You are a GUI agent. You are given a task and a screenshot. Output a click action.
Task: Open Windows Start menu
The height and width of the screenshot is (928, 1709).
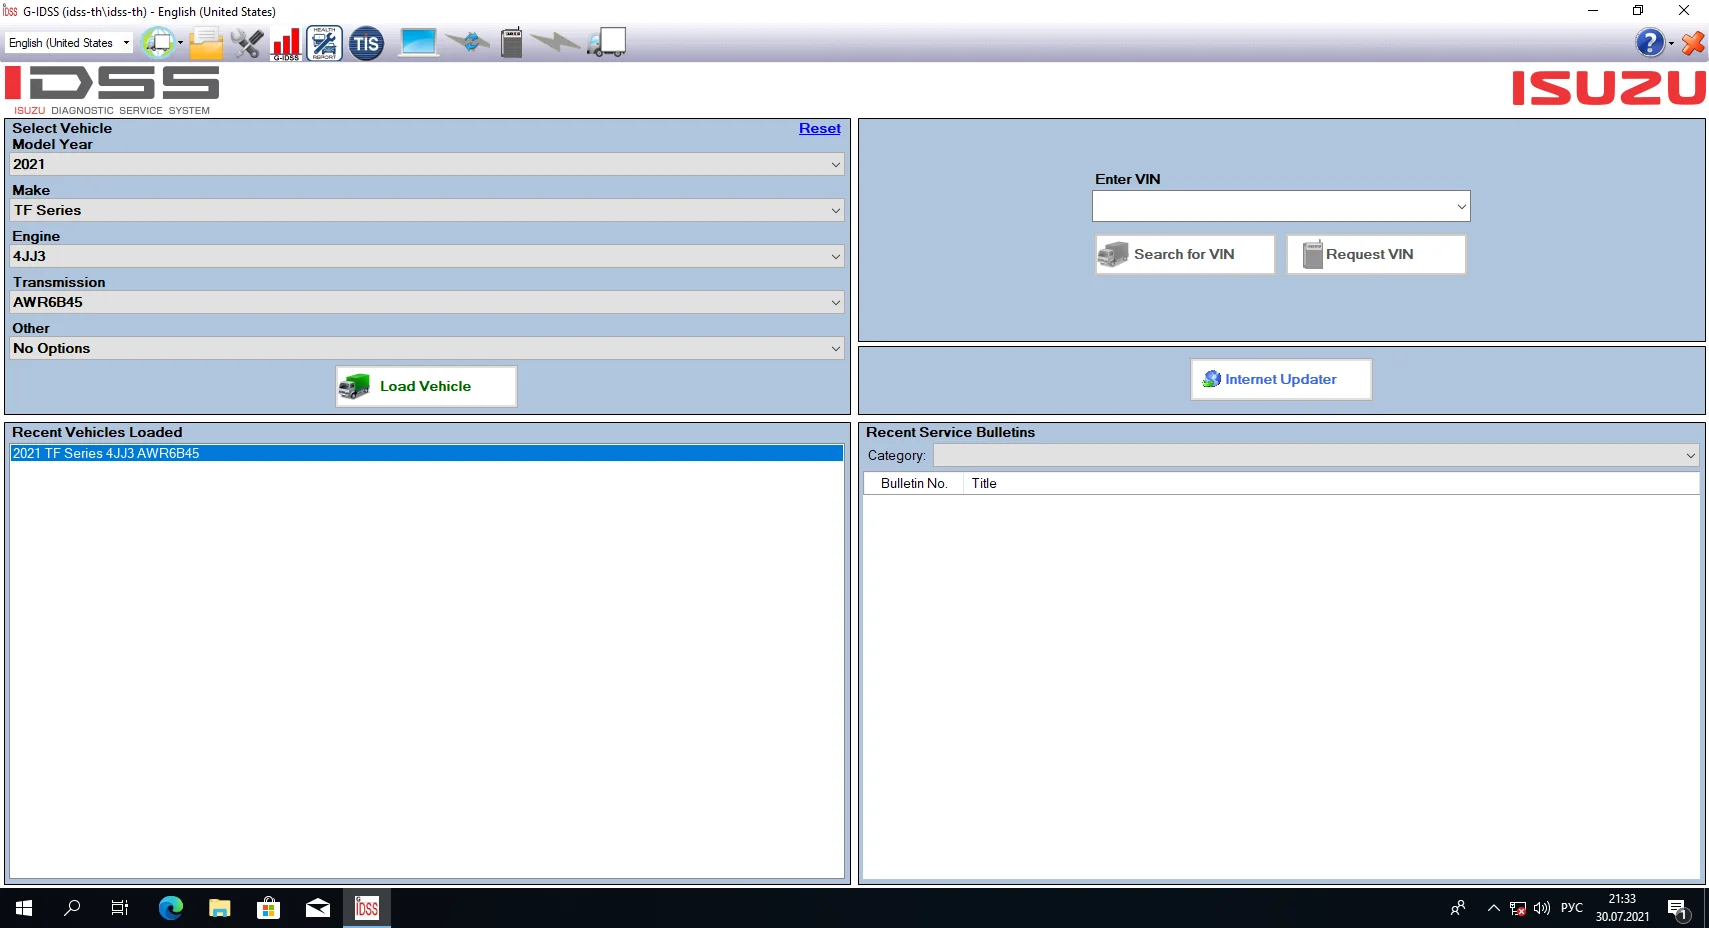[24, 908]
